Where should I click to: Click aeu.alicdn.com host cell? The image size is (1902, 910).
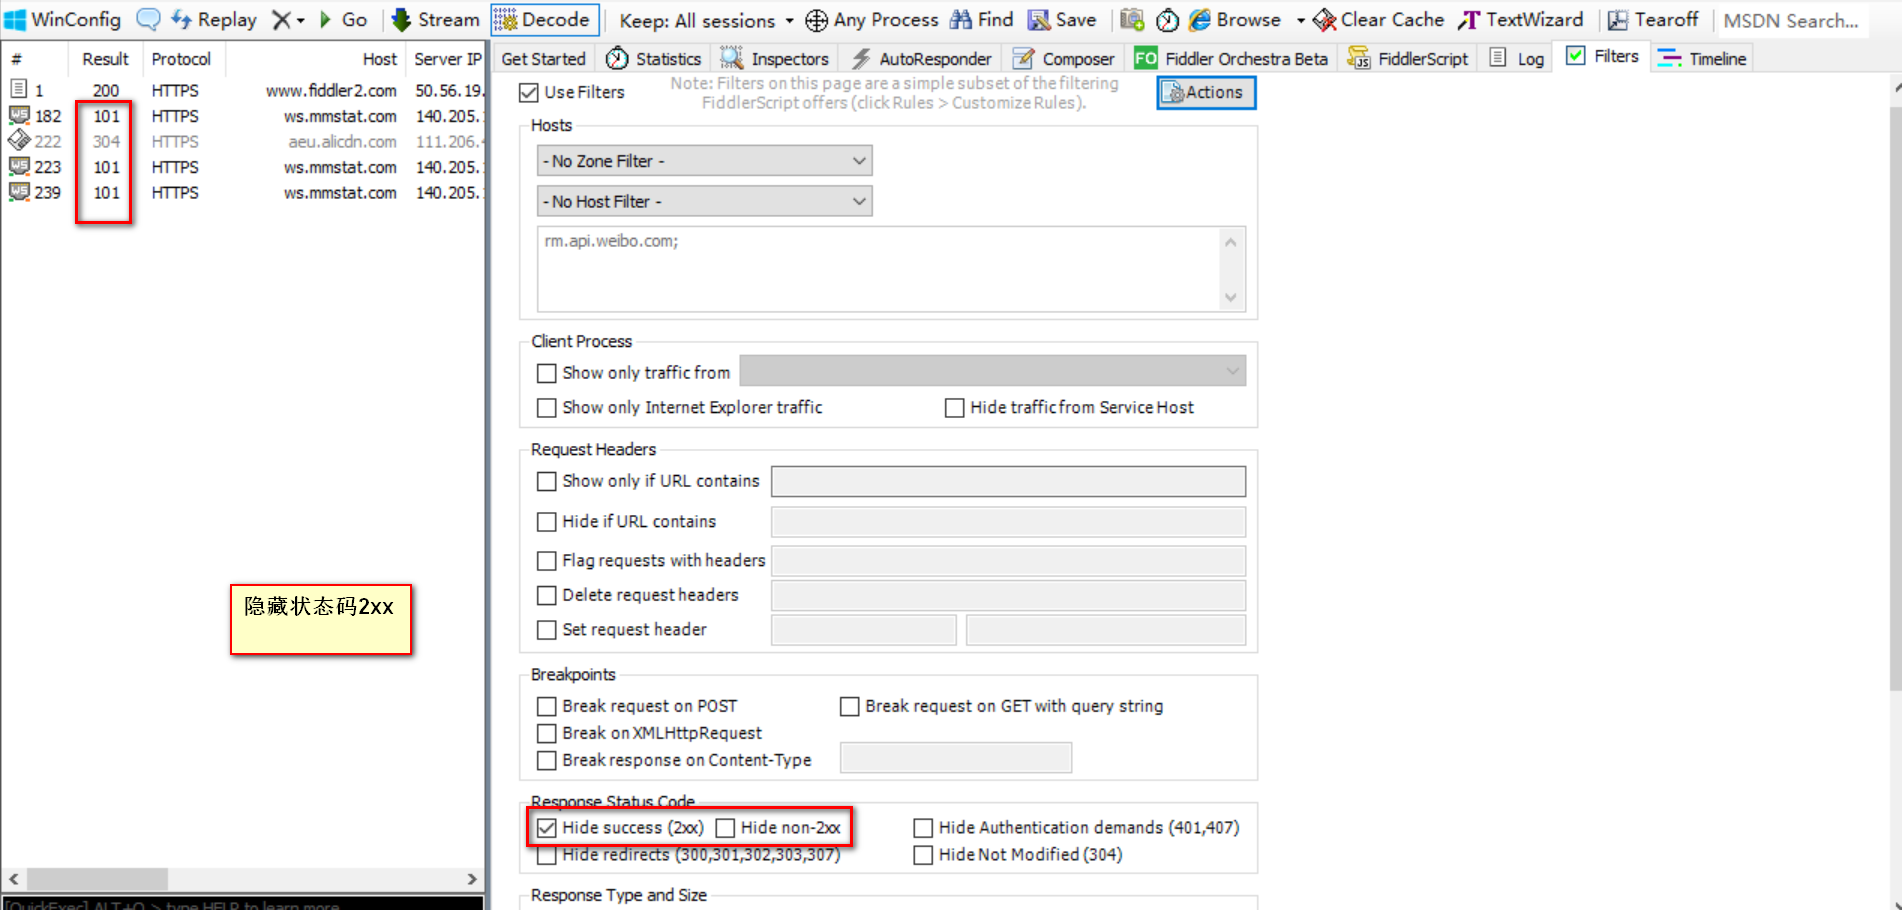tap(342, 141)
